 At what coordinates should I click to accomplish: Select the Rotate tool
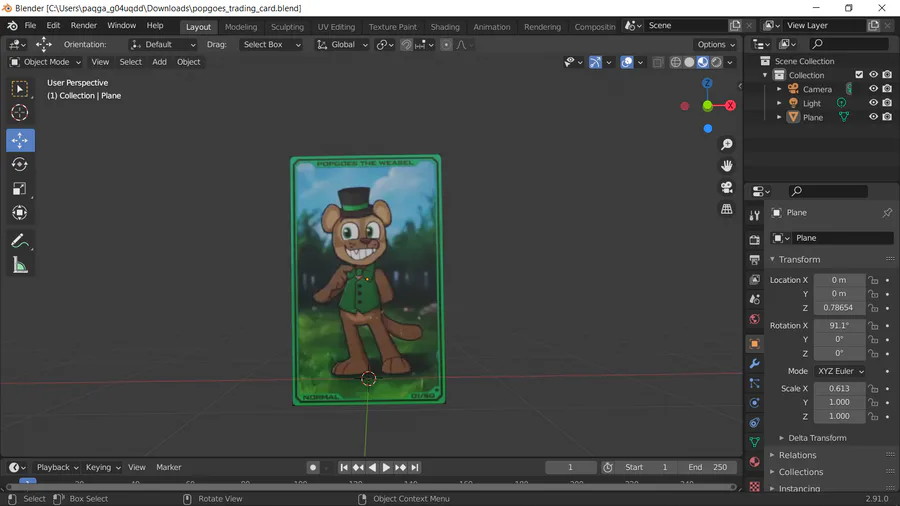tap(20, 165)
